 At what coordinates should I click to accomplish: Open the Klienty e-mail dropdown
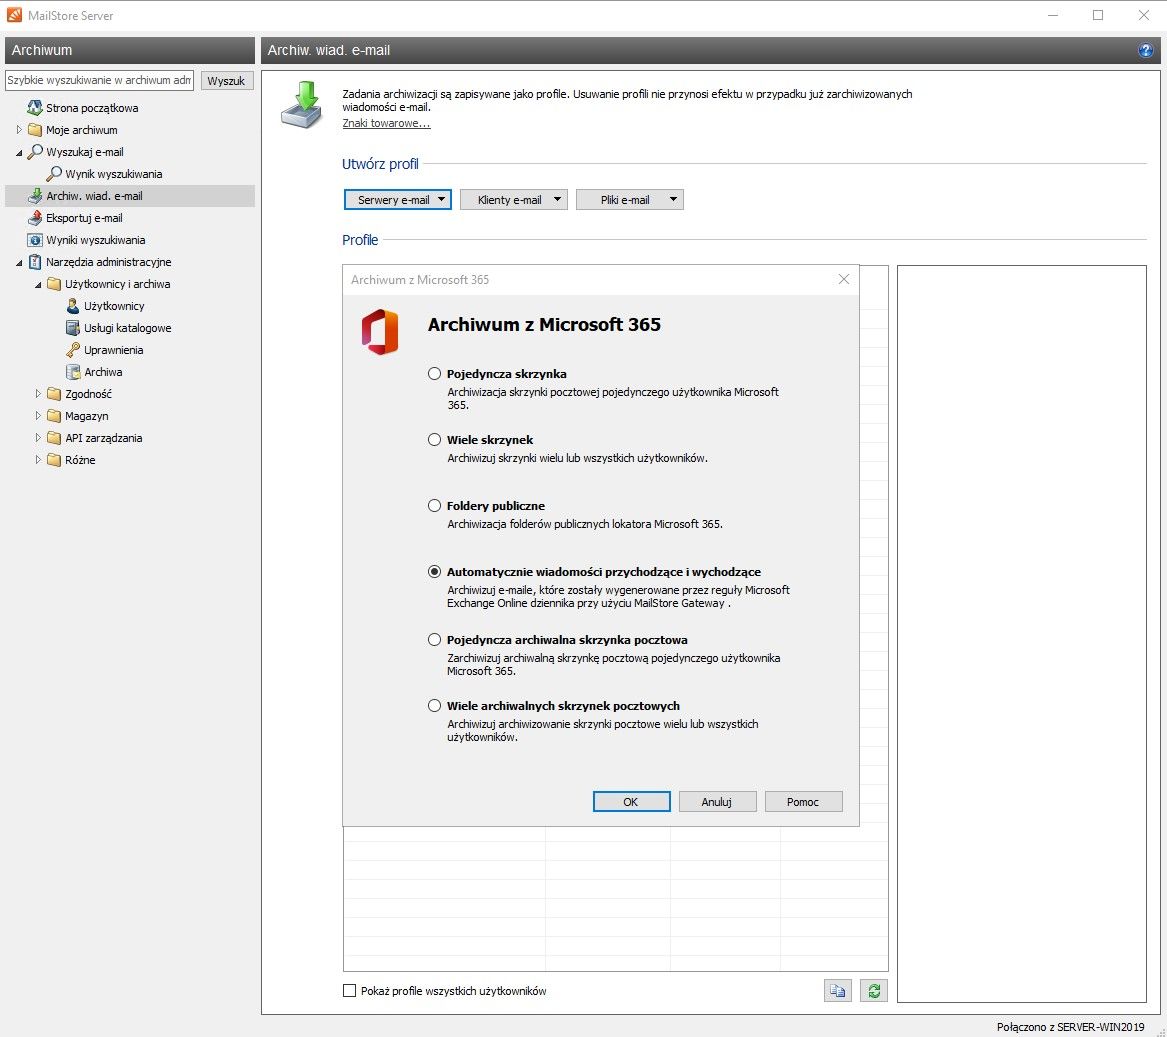(514, 200)
